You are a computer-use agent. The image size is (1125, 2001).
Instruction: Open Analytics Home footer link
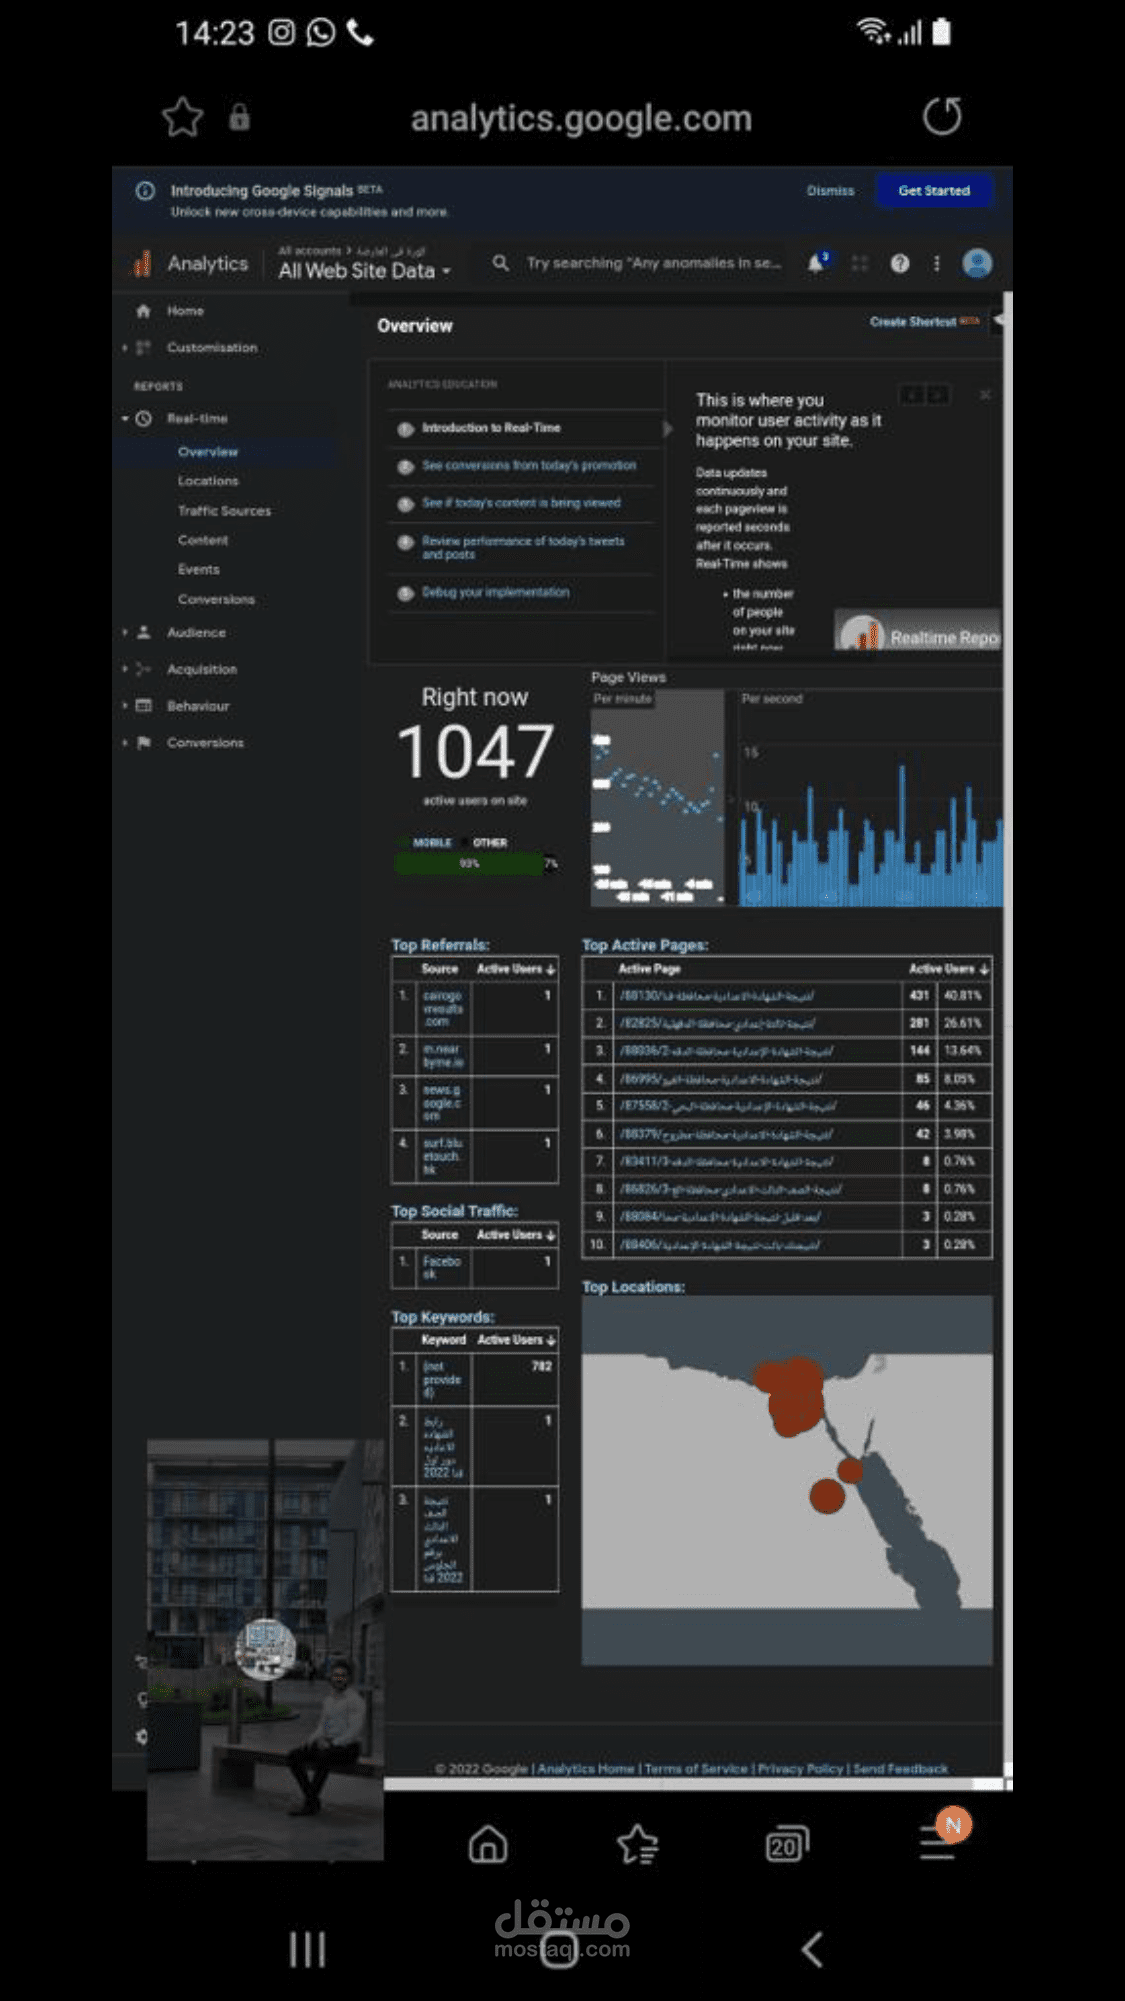click(x=586, y=1769)
